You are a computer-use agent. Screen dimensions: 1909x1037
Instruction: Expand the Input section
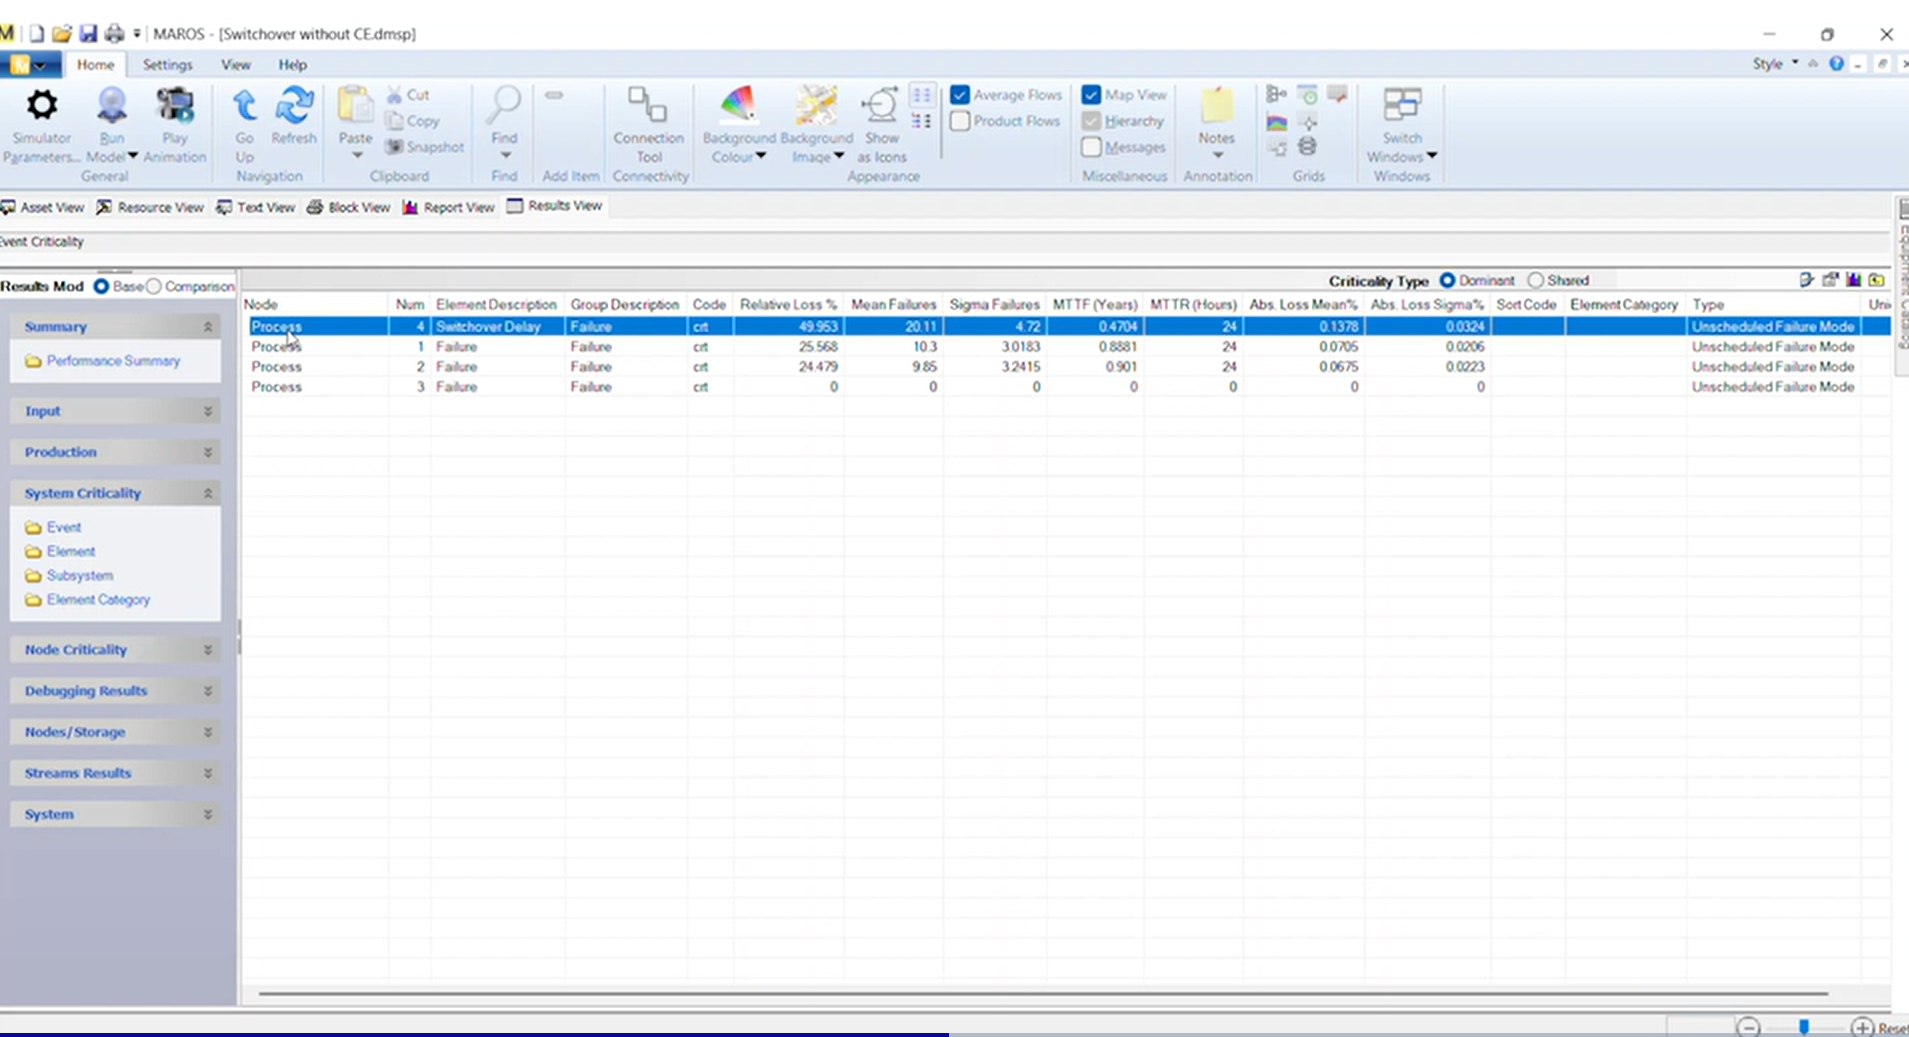pyautogui.click(x=208, y=411)
